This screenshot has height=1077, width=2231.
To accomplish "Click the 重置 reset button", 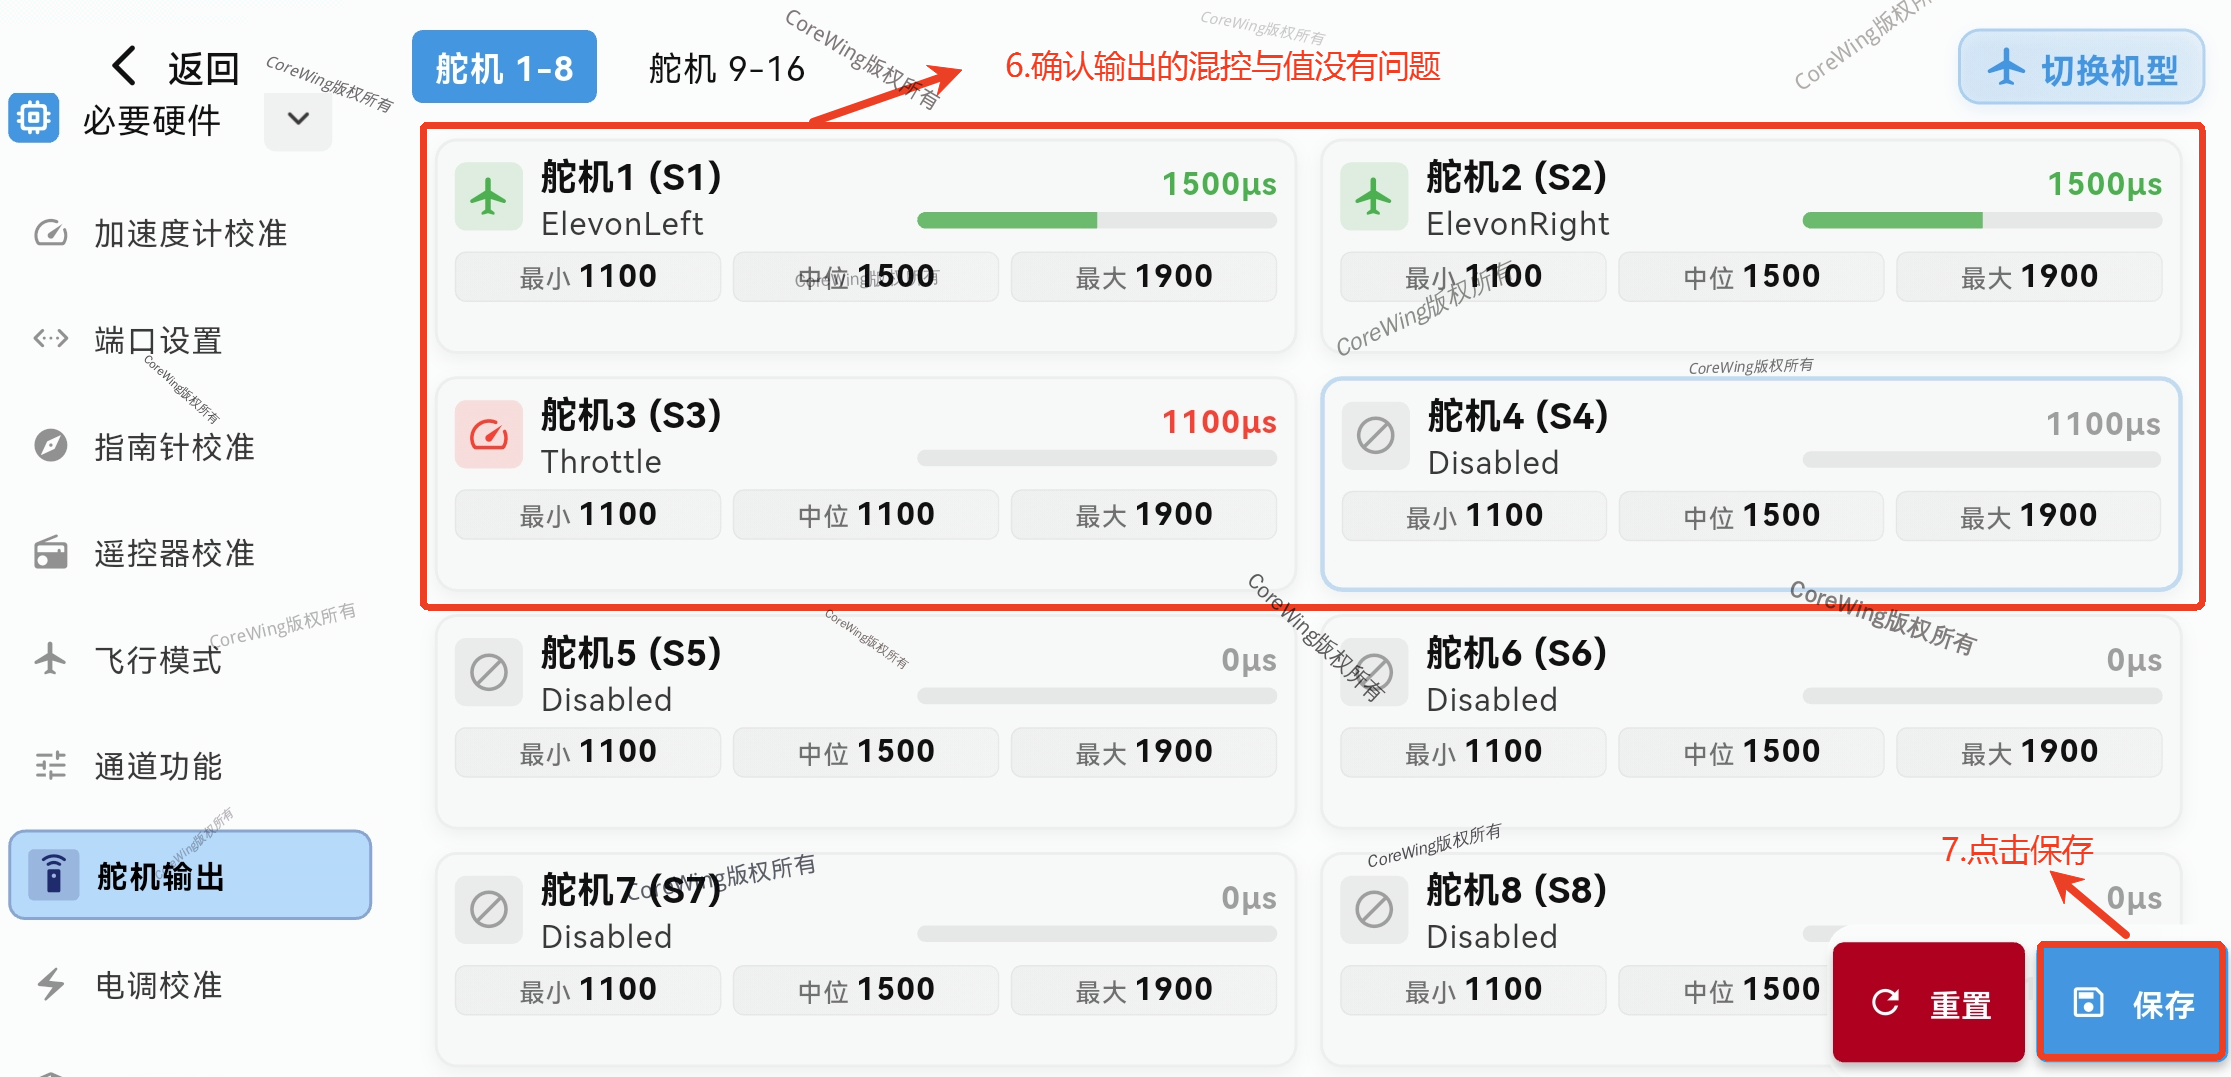I will click(x=1929, y=1003).
